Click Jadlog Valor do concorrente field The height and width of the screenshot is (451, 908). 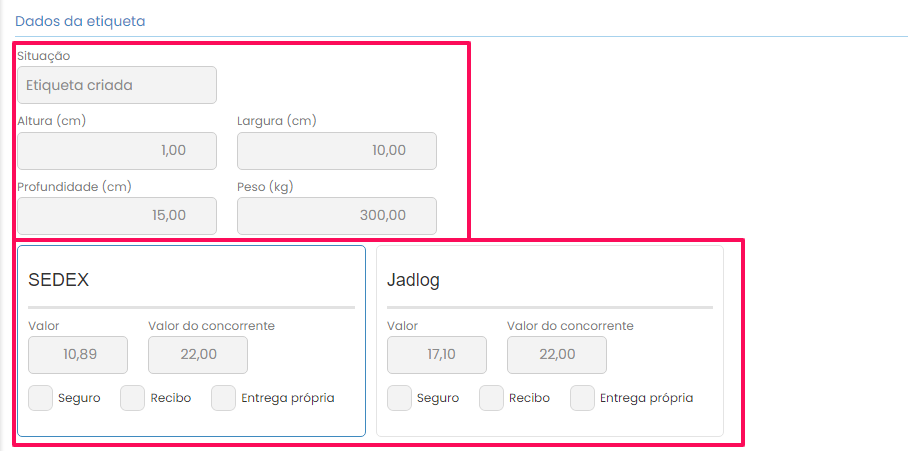tap(556, 355)
